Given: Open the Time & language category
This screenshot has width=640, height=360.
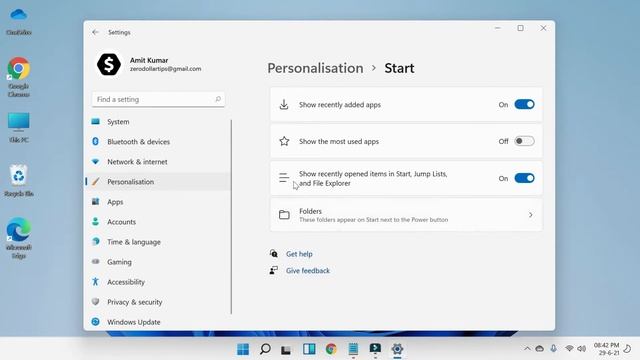Looking at the screenshot, I should click(134, 242).
